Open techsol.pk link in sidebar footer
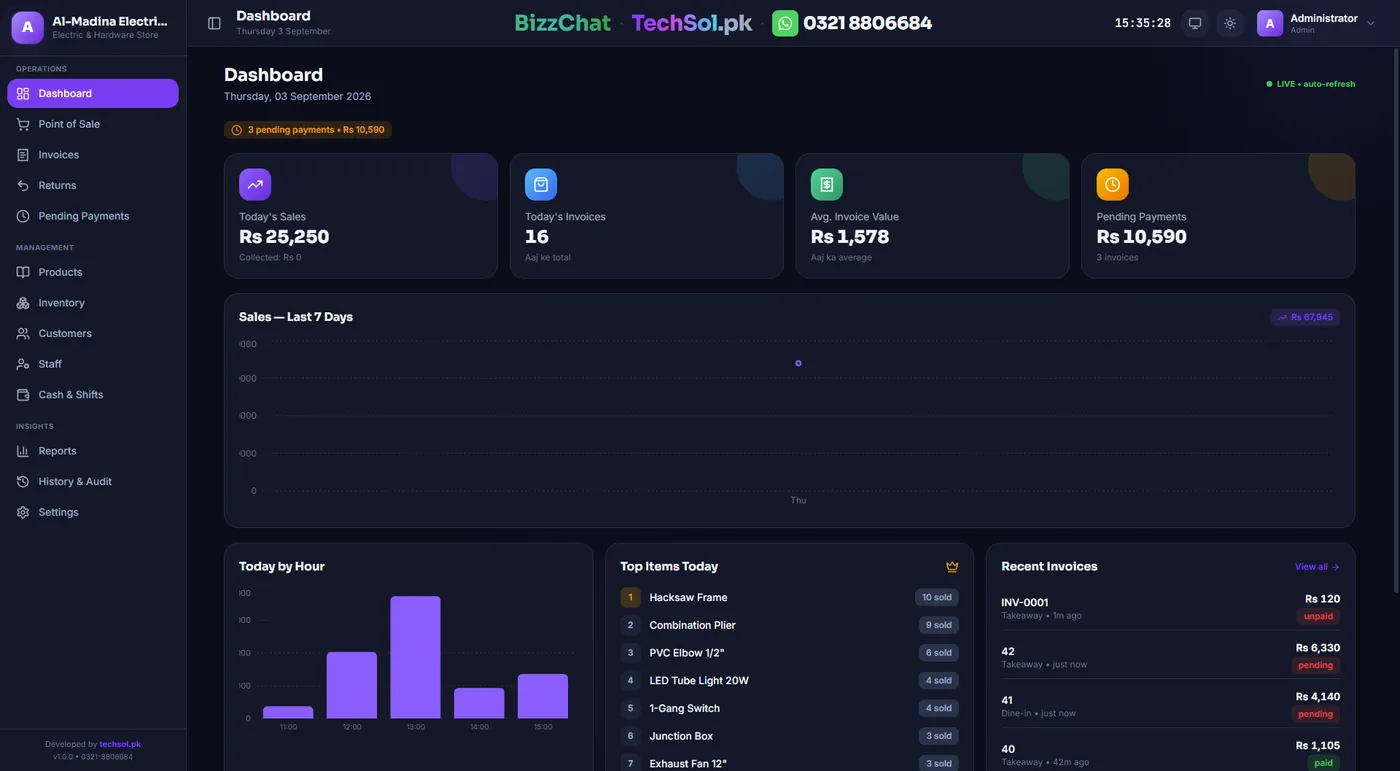Image resolution: width=1400 pixels, height=771 pixels. pos(120,744)
